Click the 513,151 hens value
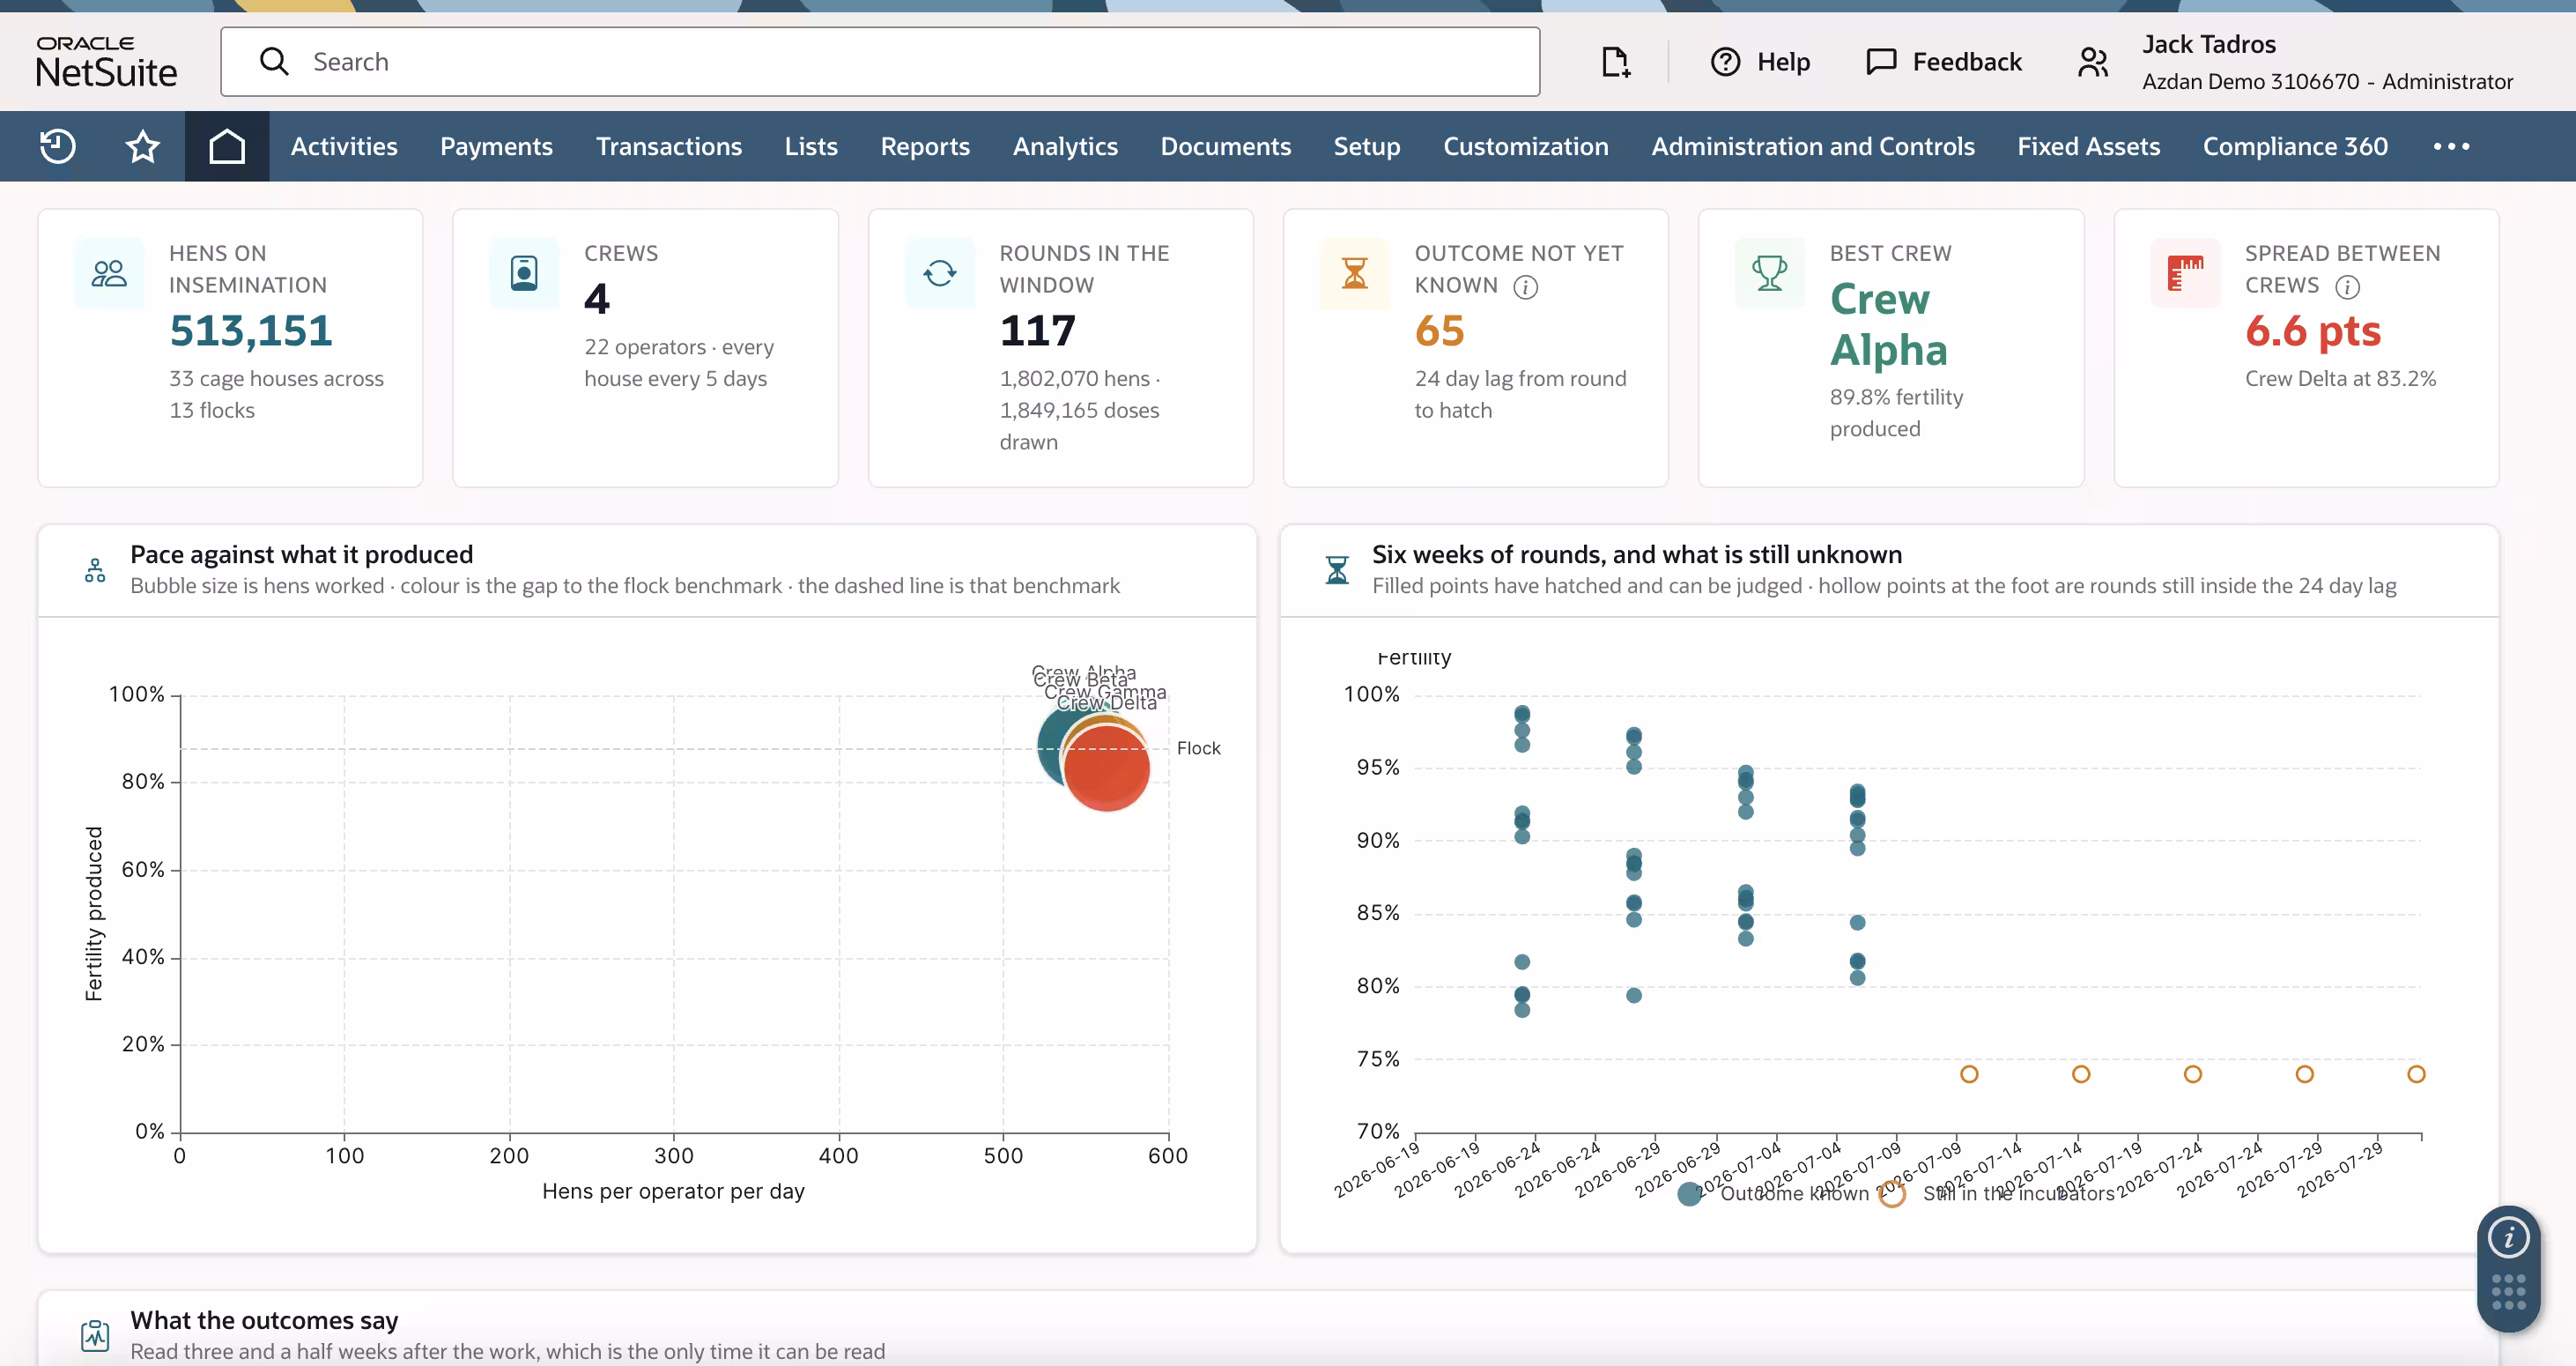The width and height of the screenshot is (2576, 1366). point(250,331)
